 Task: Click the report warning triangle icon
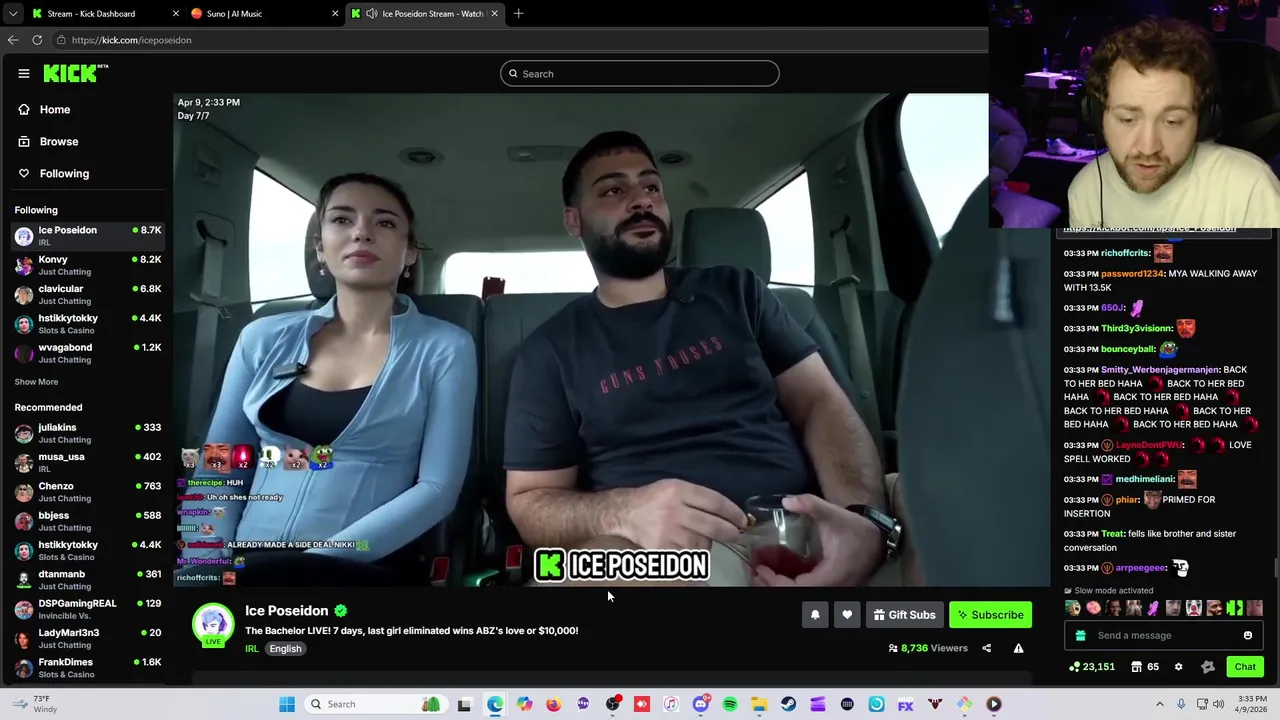1018,648
